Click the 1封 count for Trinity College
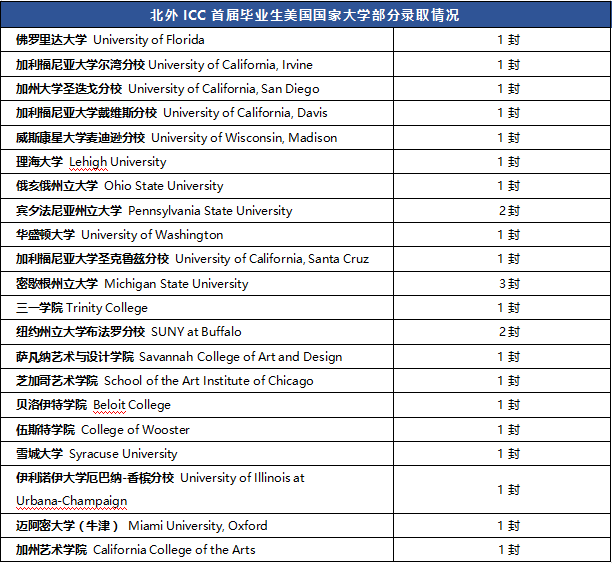 [509, 308]
